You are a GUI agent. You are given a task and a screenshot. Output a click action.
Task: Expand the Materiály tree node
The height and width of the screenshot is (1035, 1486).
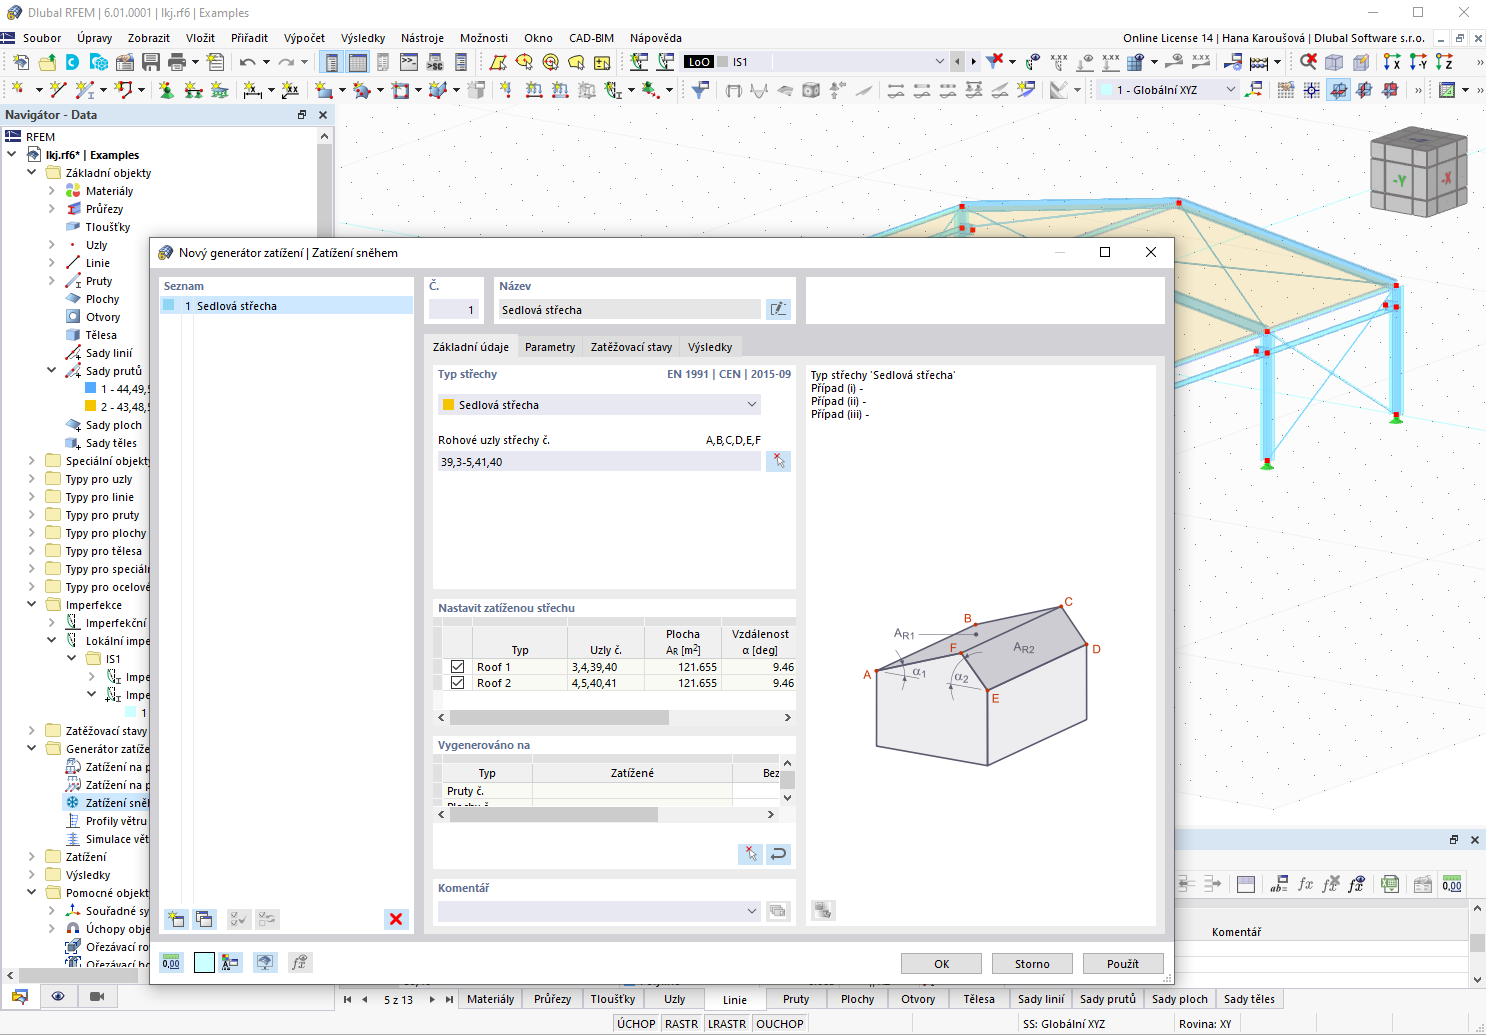point(52,191)
